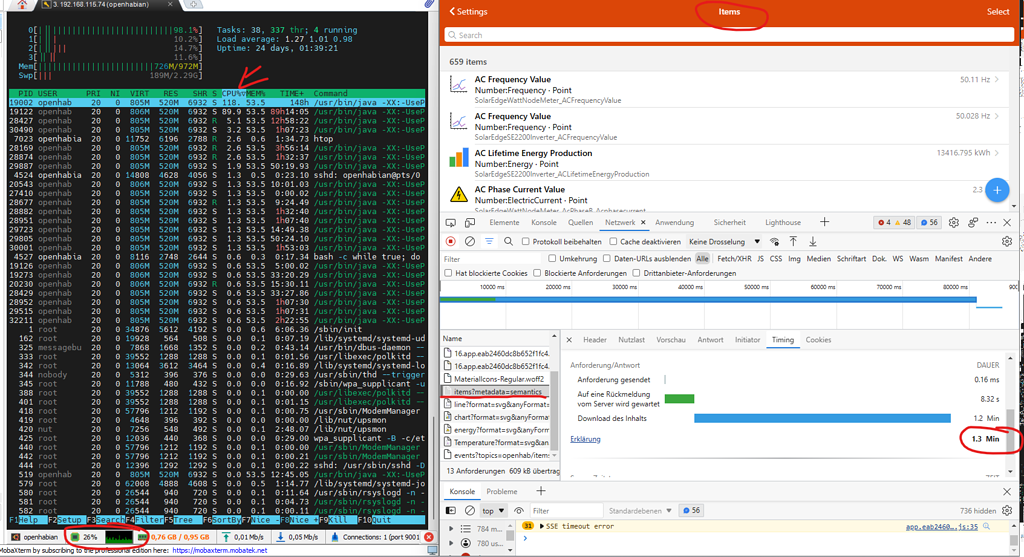Expand the SSE timeout error message

tap(542, 526)
